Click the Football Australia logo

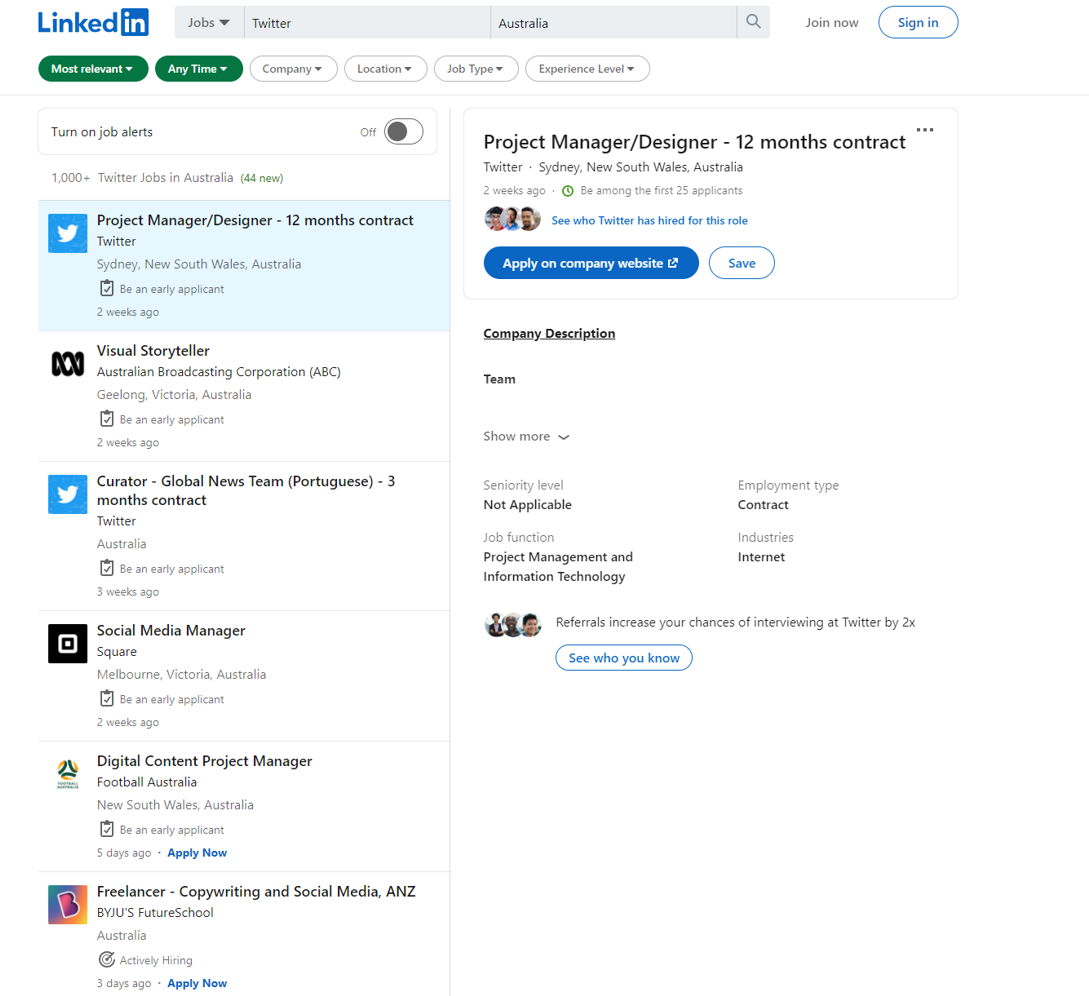[x=67, y=774]
